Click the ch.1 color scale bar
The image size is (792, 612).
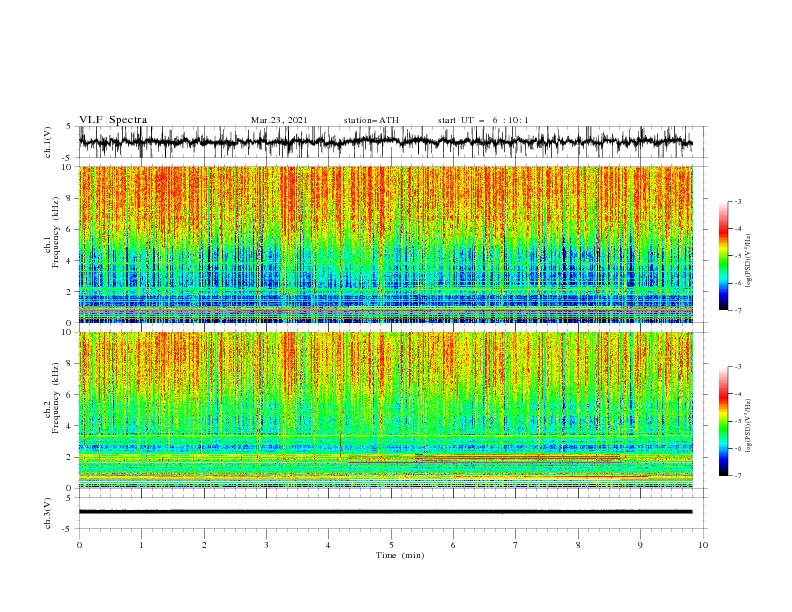[x=723, y=256]
